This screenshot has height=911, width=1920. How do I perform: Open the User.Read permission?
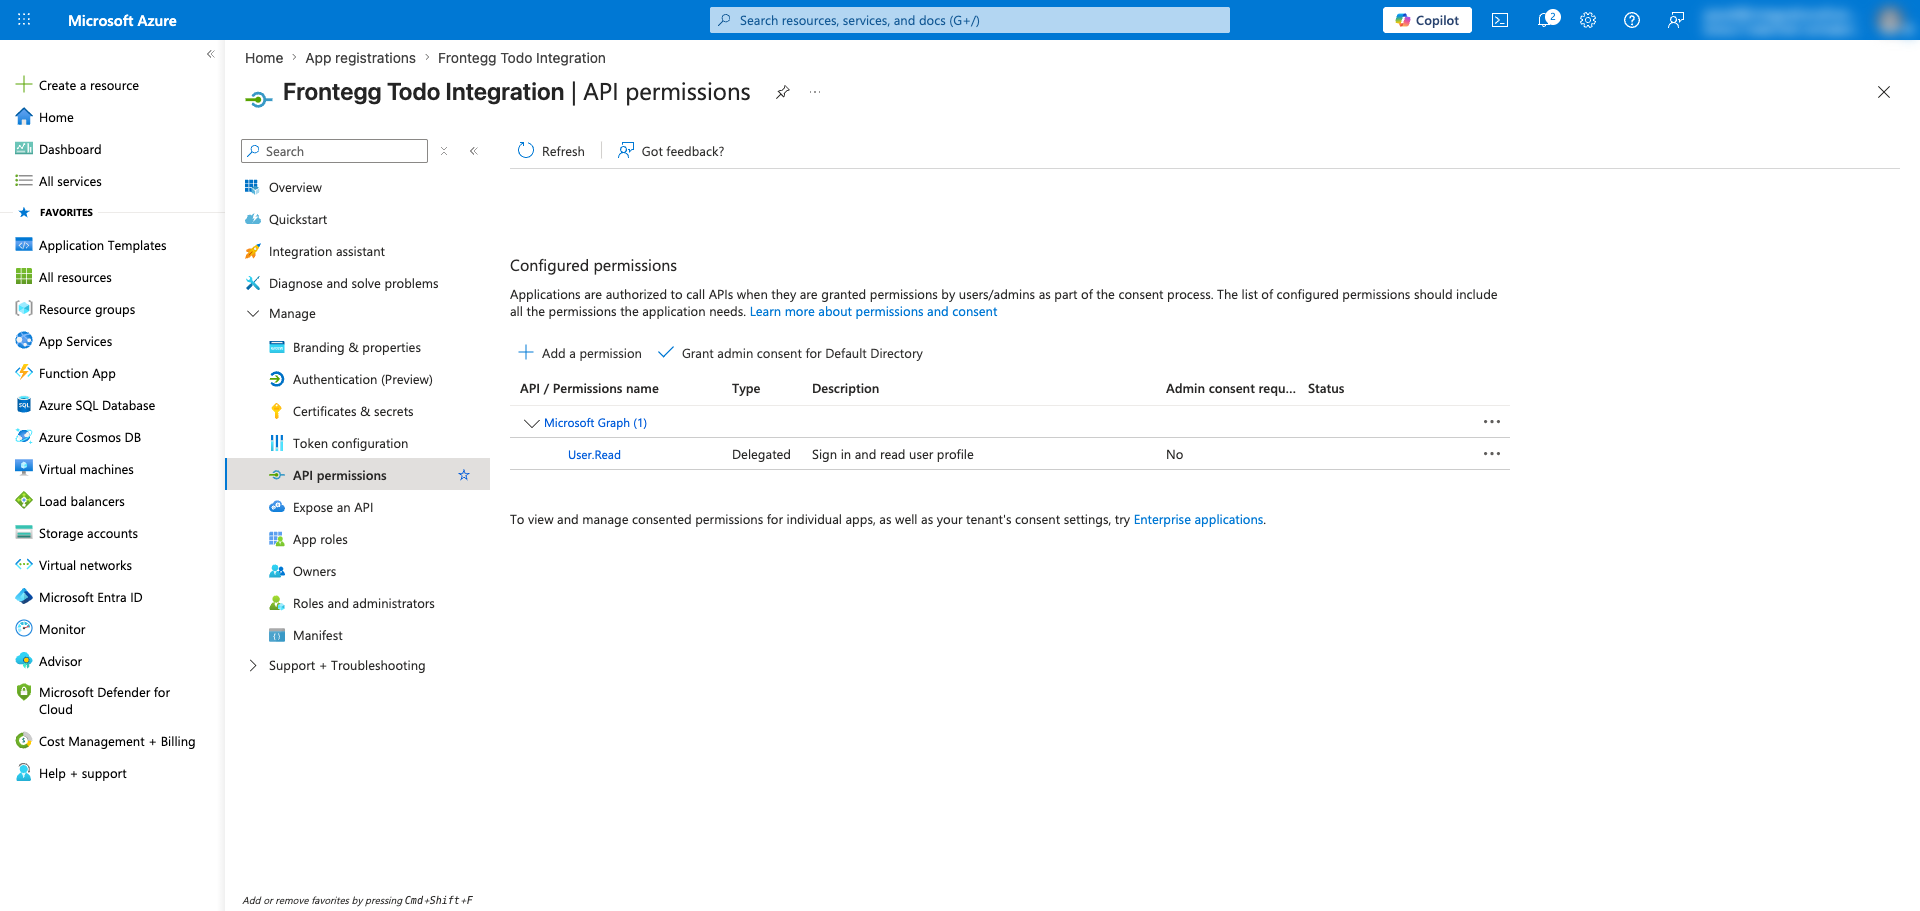pyautogui.click(x=594, y=455)
